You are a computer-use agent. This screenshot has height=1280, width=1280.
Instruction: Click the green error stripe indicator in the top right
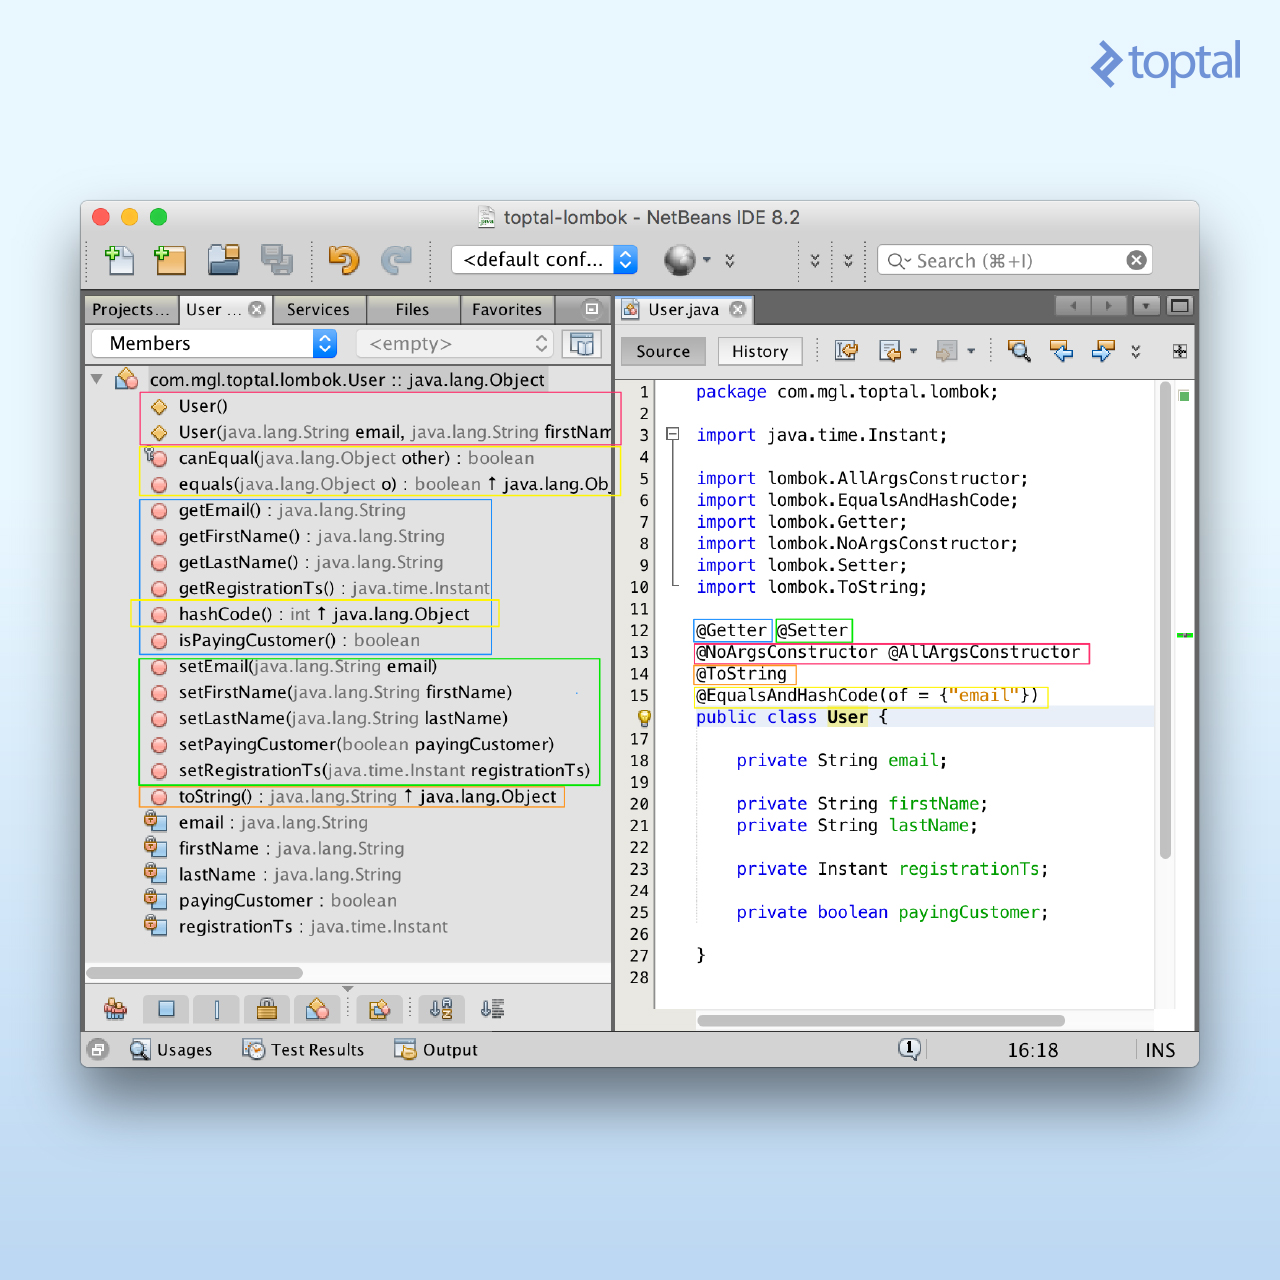pos(1184,396)
